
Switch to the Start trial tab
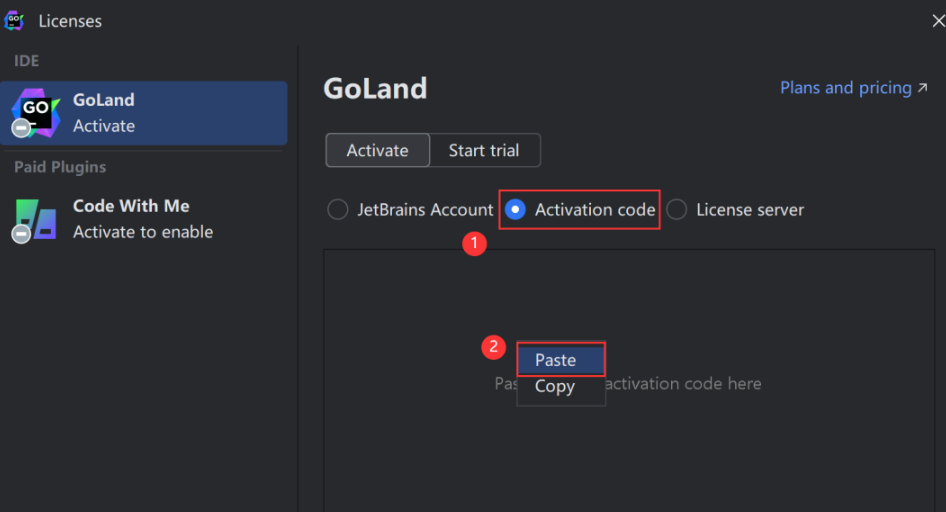pos(484,150)
